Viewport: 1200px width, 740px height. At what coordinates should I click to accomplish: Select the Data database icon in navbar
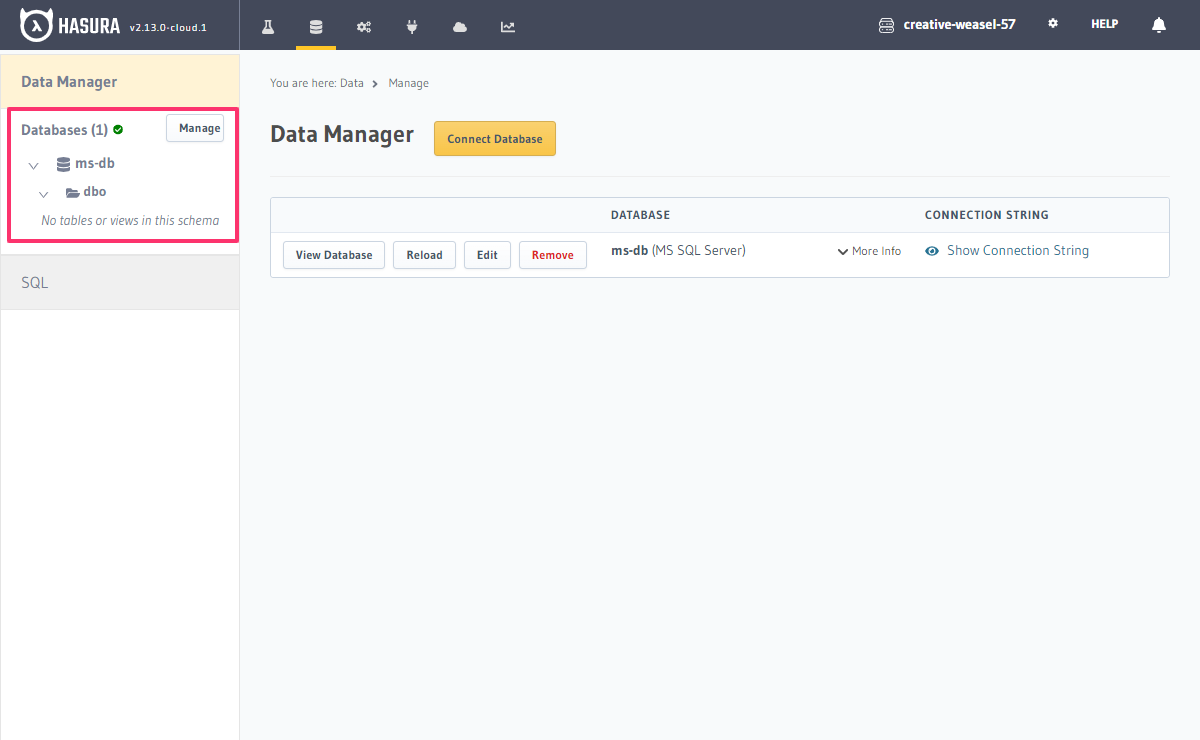(315, 25)
